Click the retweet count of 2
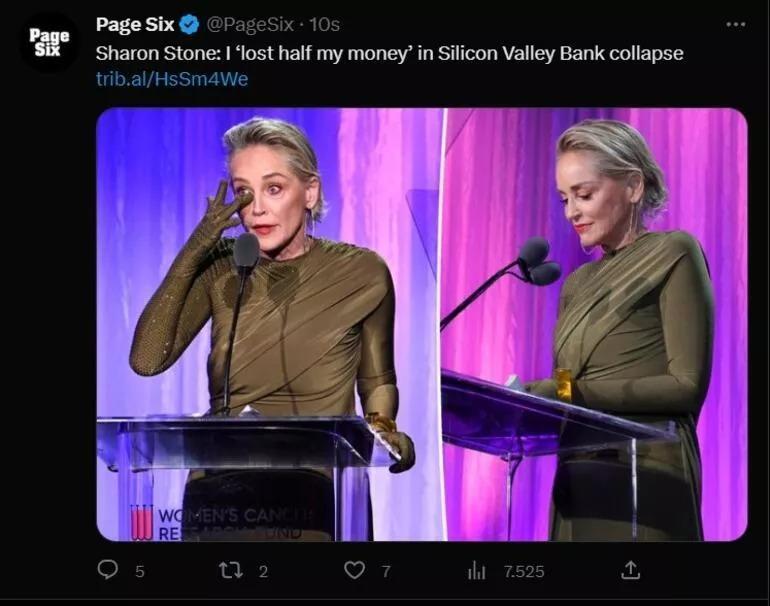This screenshot has height=606, width=770. point(263,571)
